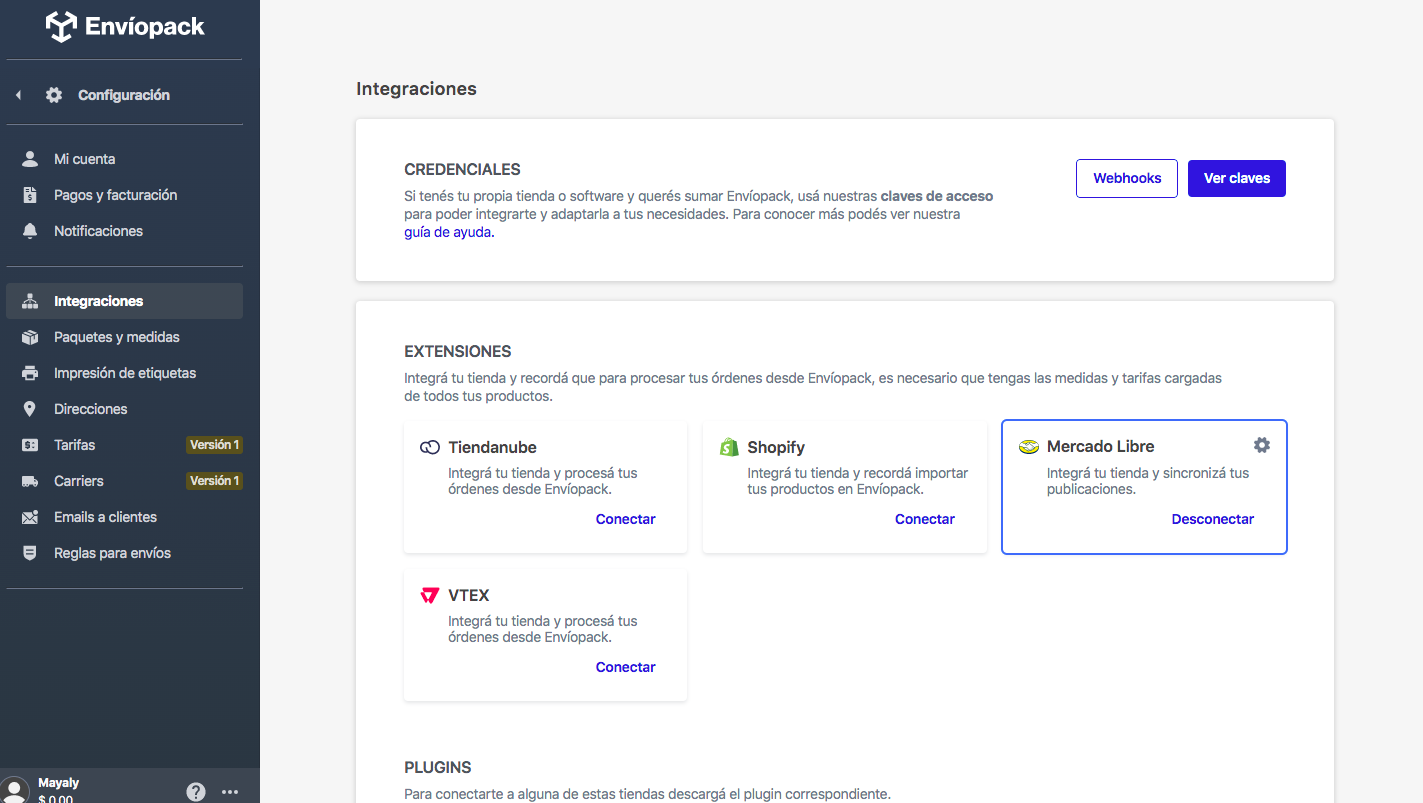This screenshot has width=1423, height=803.
Task: Disconnect Mercado Libre via Desconectar
Action: tap(1213, 519)
